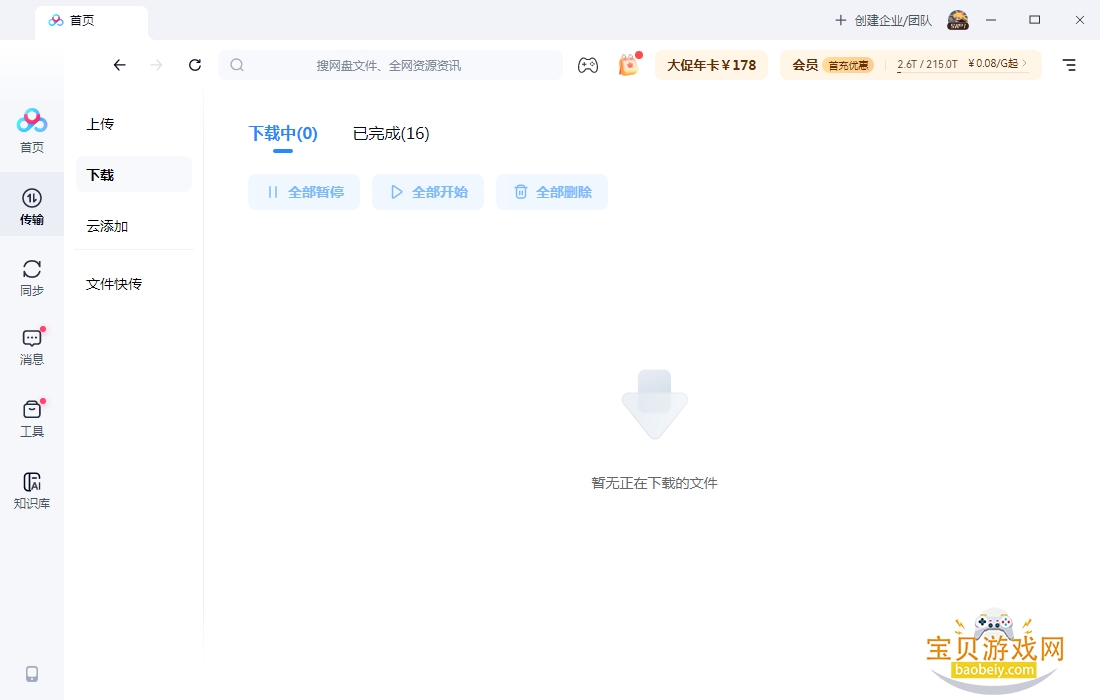Click the 全部删除 delete all button

(552, 192)
